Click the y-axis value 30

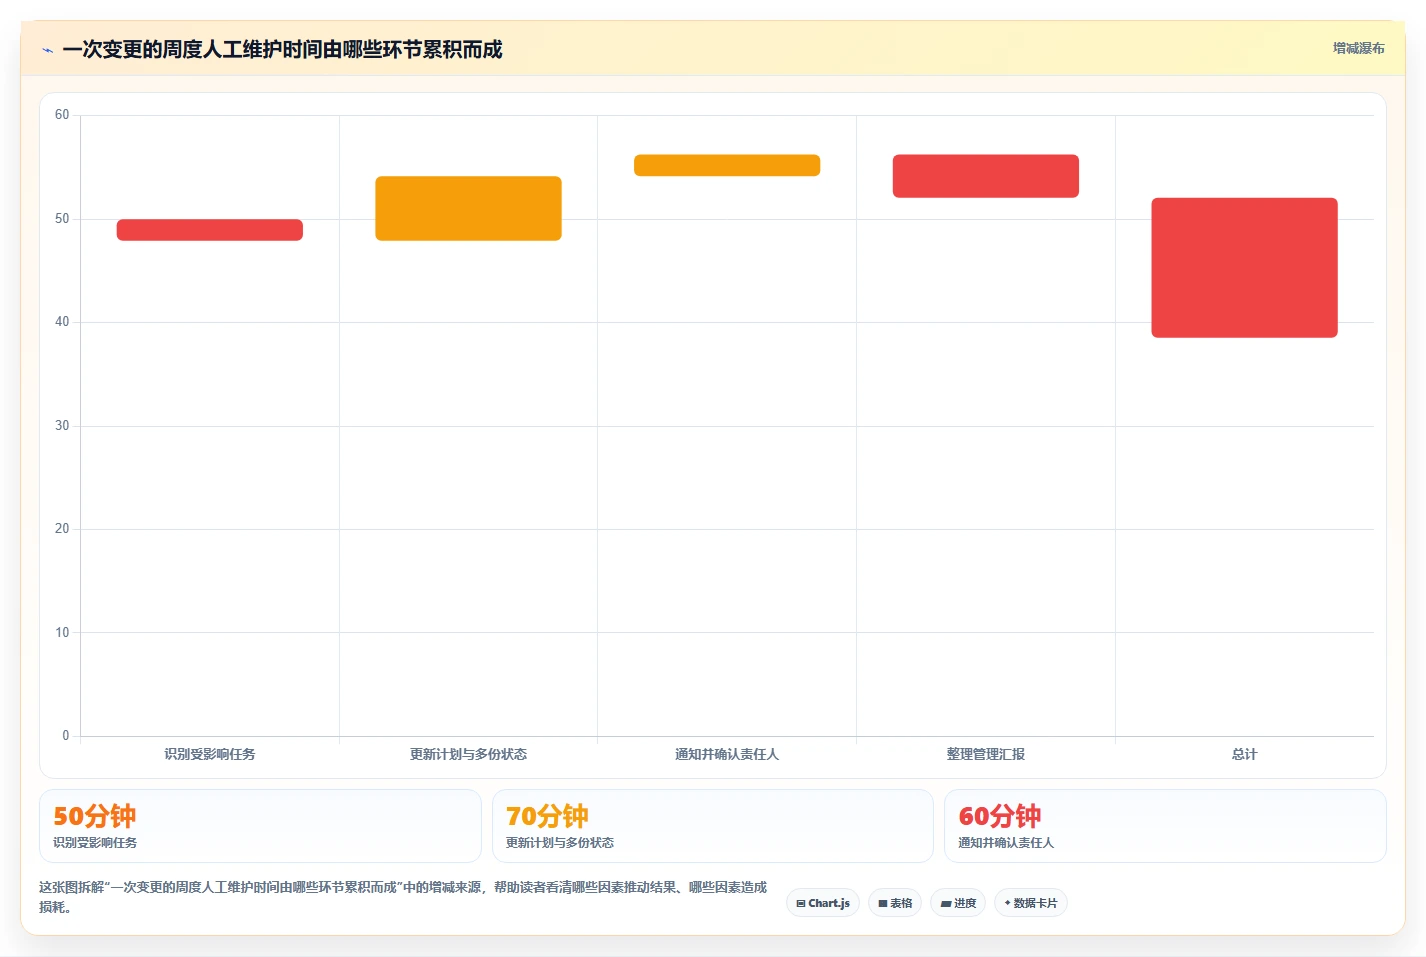click(62, 426)
